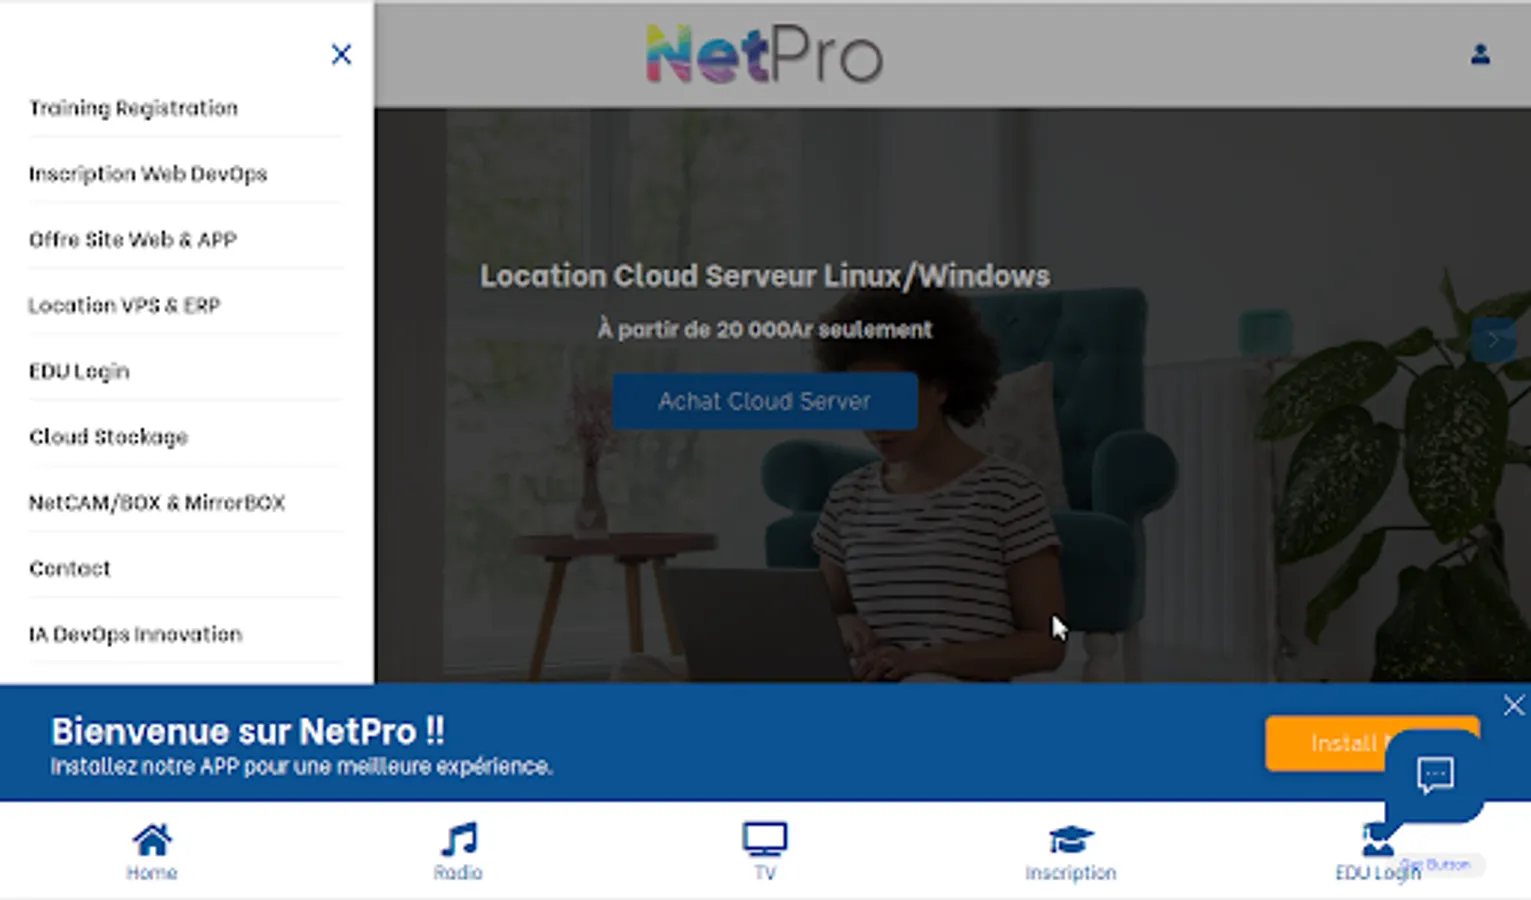Select Inscription Web DevOps menu item
Viewport: 1531px width, 900px height.
[148, 174]
